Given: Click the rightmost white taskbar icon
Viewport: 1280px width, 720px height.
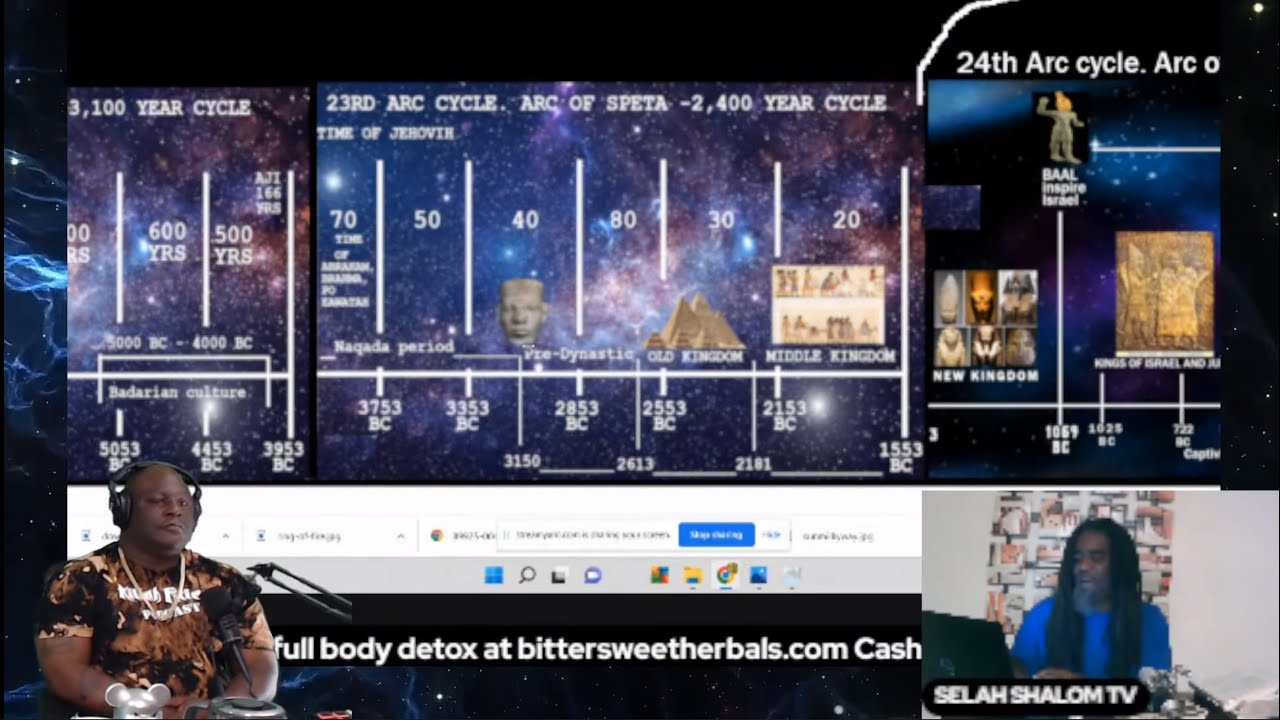Looking at the screenshot, I should pyautogui.click(x=791, y=575).
